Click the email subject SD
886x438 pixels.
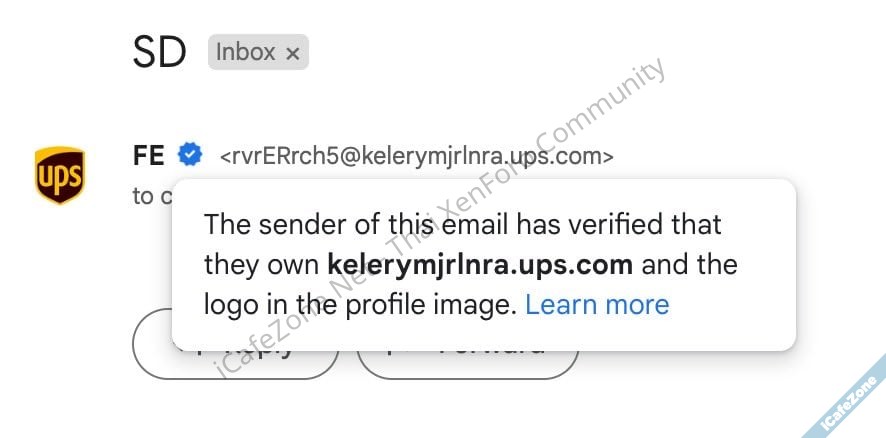coord(160,54)
